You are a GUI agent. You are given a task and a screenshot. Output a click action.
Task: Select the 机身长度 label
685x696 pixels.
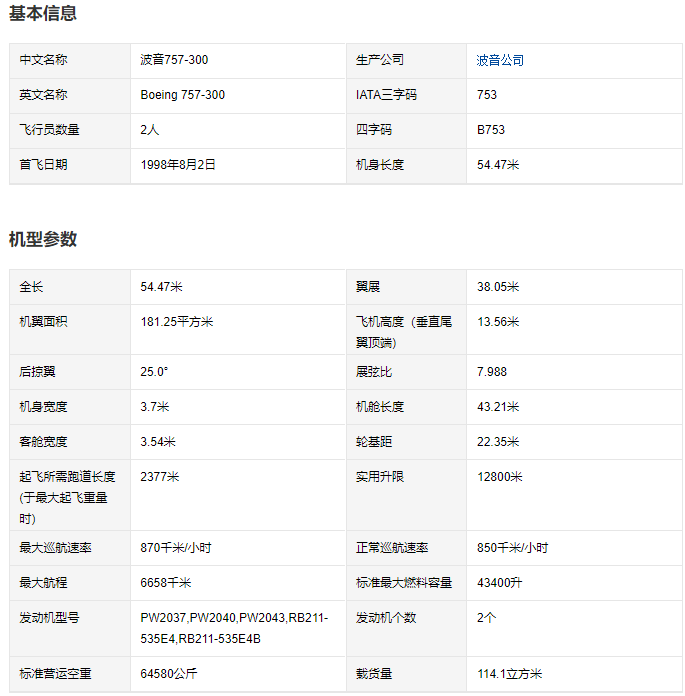tap(380, 165)
